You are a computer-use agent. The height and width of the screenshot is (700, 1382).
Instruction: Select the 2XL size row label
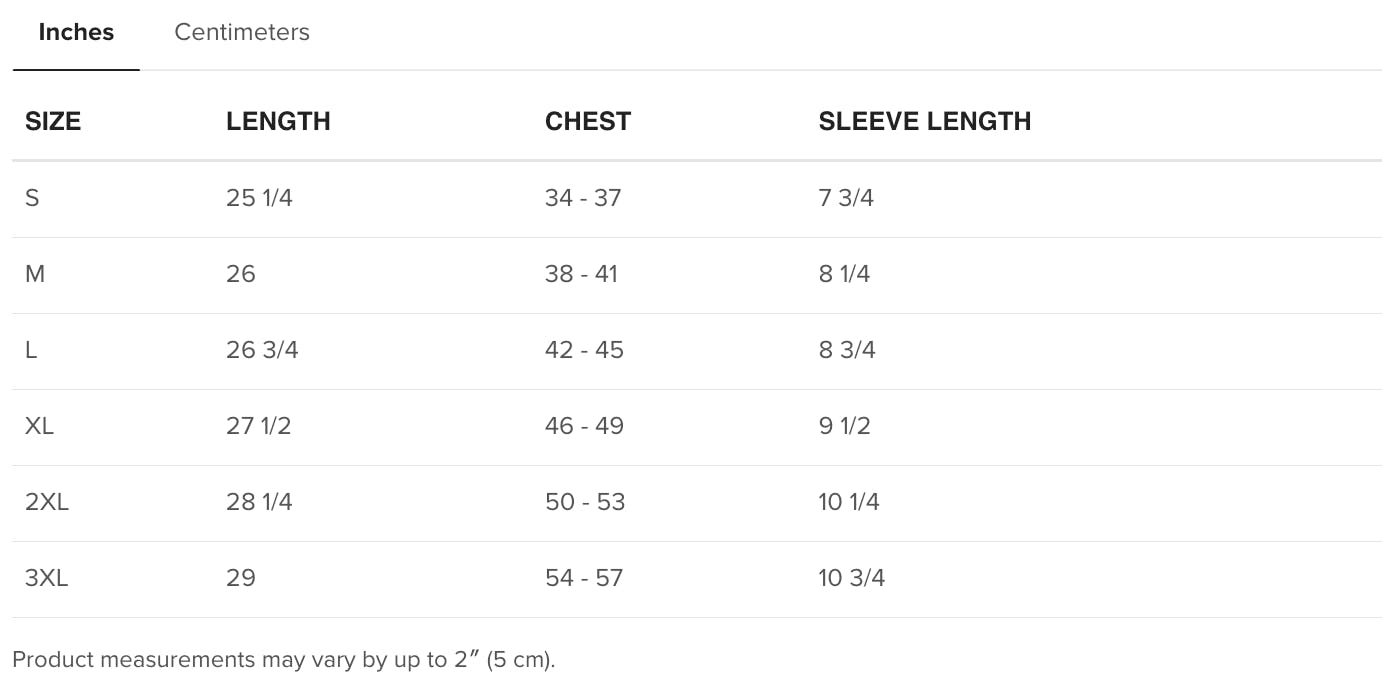click(x=47, y=502)
